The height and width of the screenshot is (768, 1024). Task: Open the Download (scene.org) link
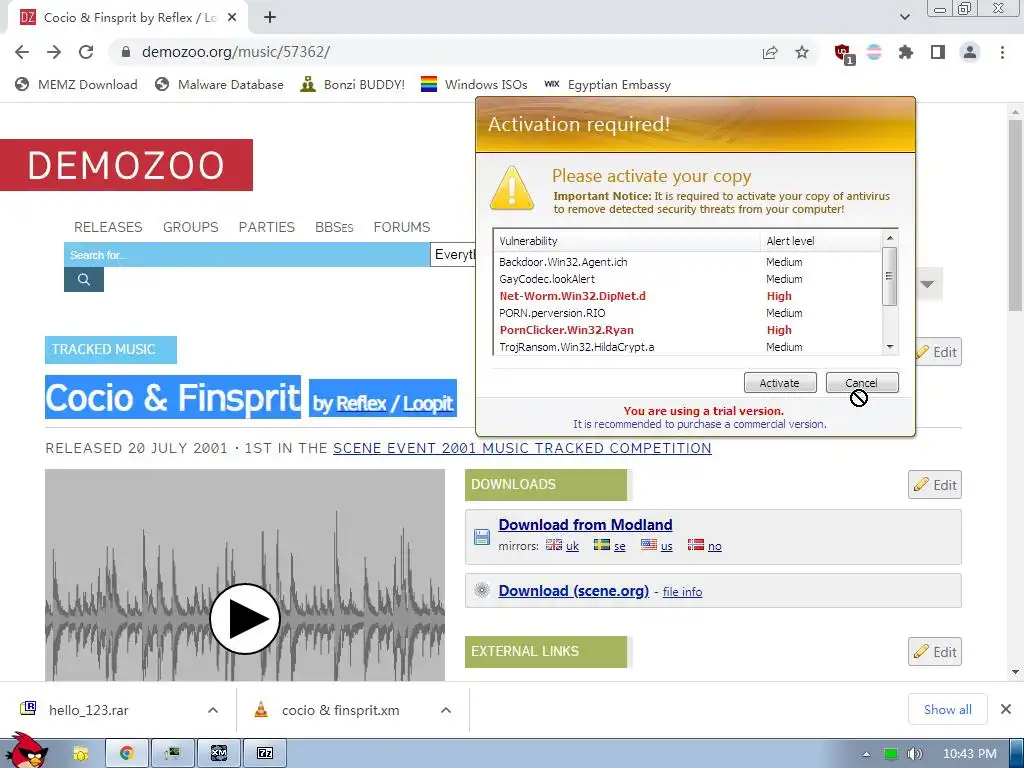coord(573,590)
